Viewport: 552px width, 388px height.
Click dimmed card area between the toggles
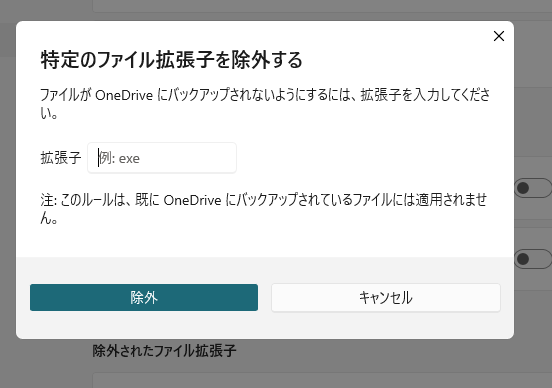[x=533, y=224]
